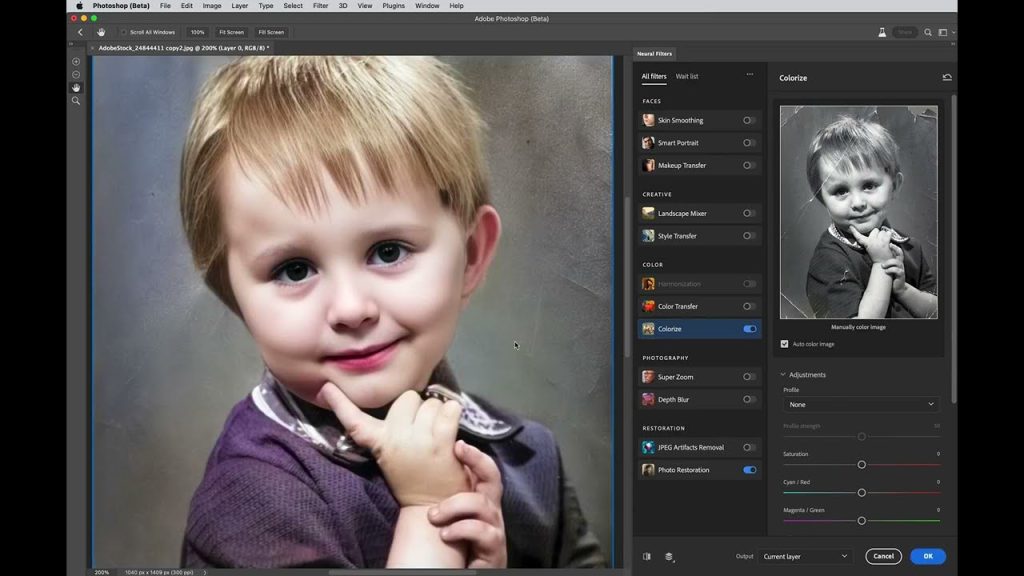Open the layer preview stack icon

tap(669, 556)
